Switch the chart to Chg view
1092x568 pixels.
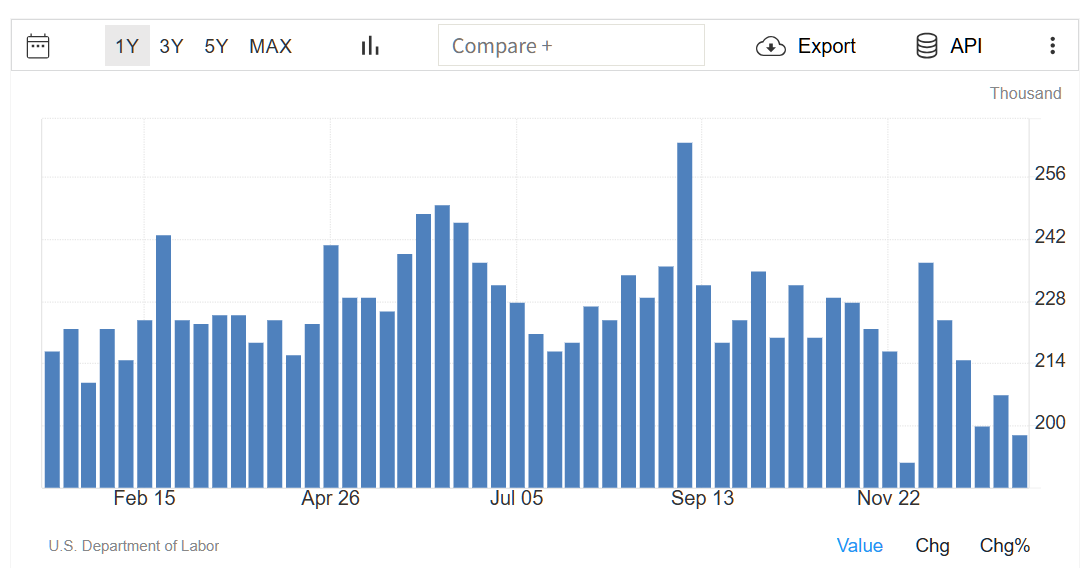(x=932, y=545)
